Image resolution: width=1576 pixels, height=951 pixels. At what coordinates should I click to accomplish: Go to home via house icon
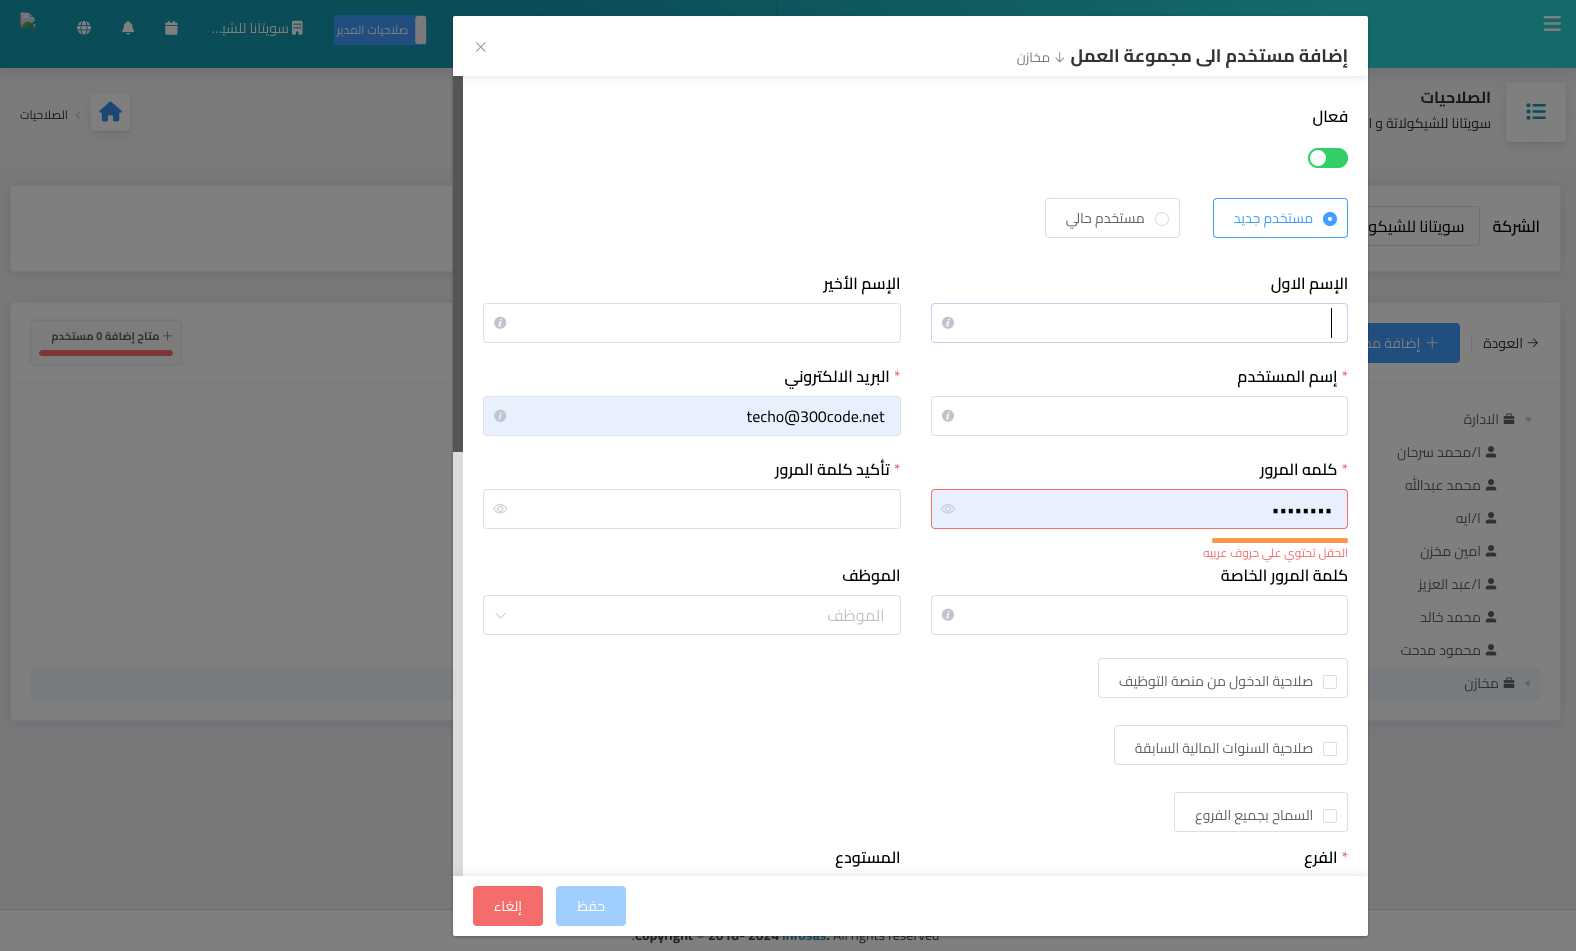coord(110,112)
